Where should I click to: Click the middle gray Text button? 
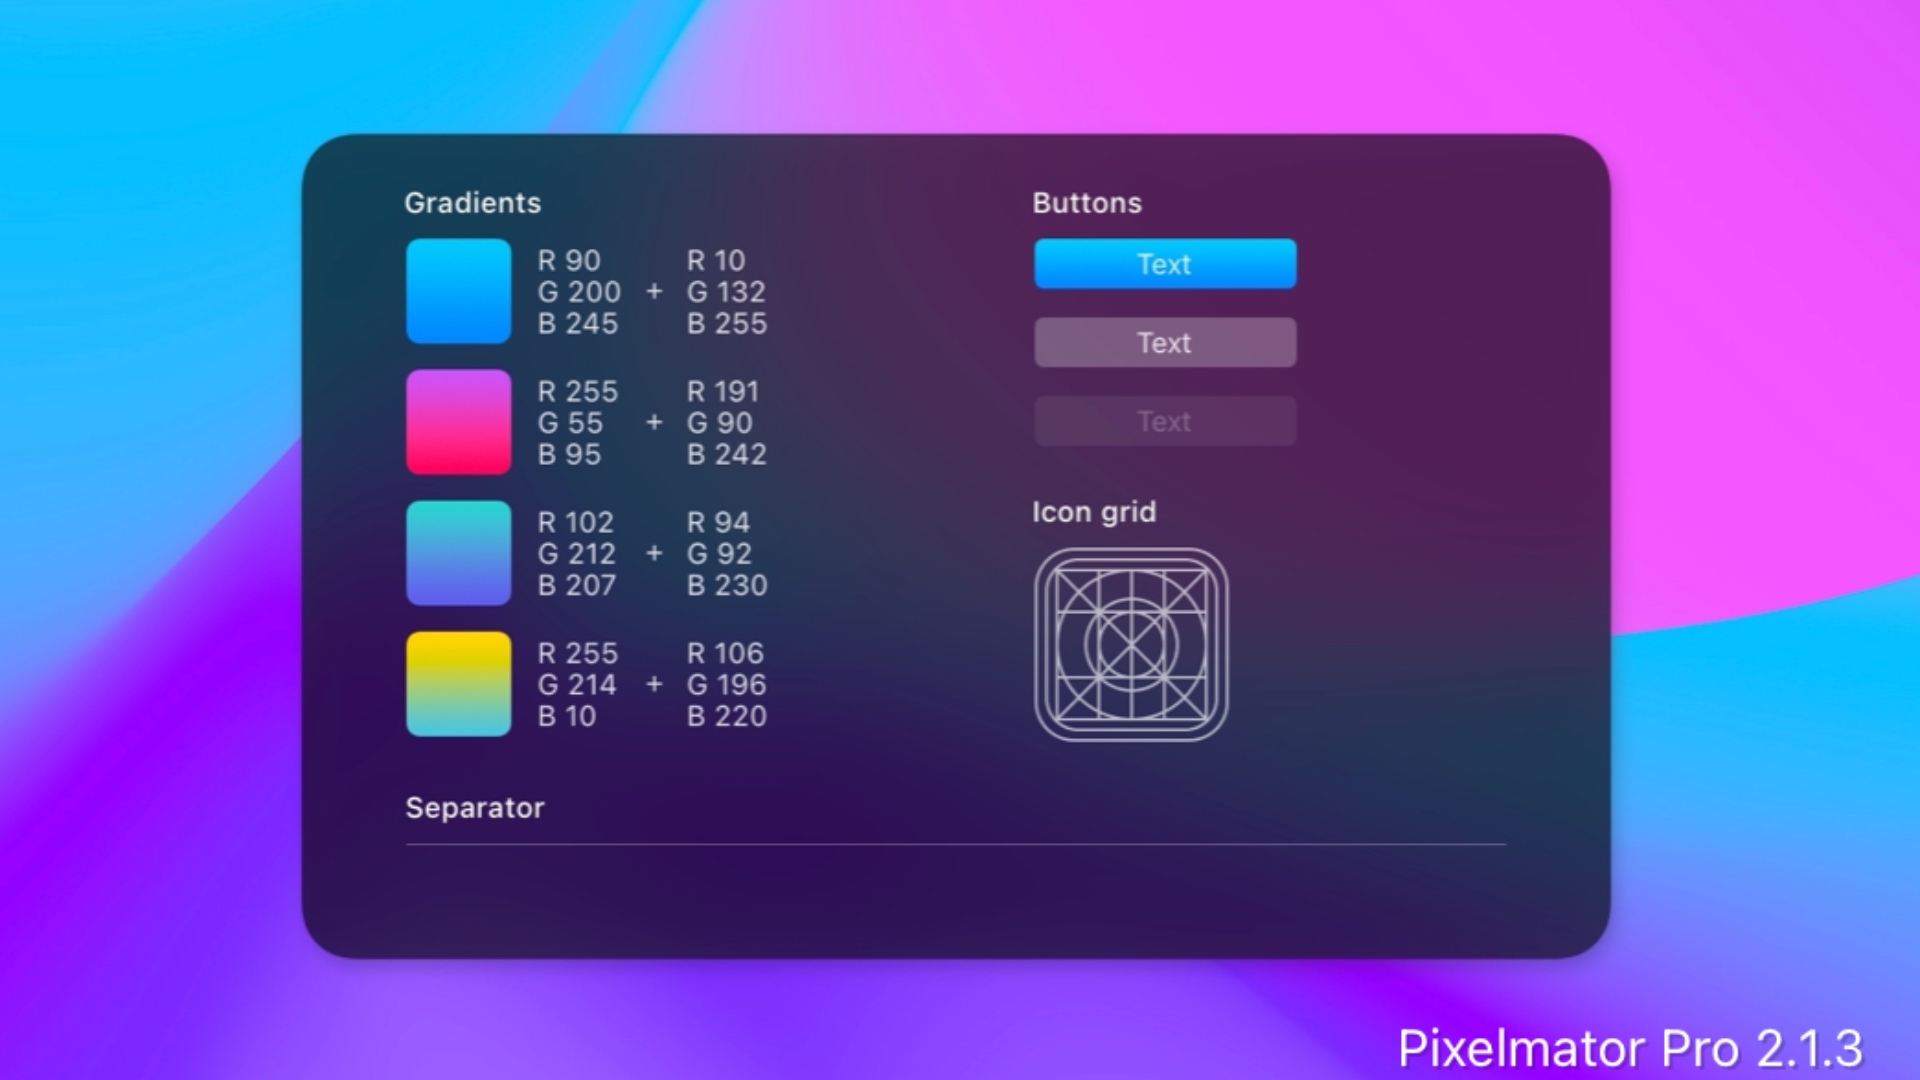point(1164,342)
